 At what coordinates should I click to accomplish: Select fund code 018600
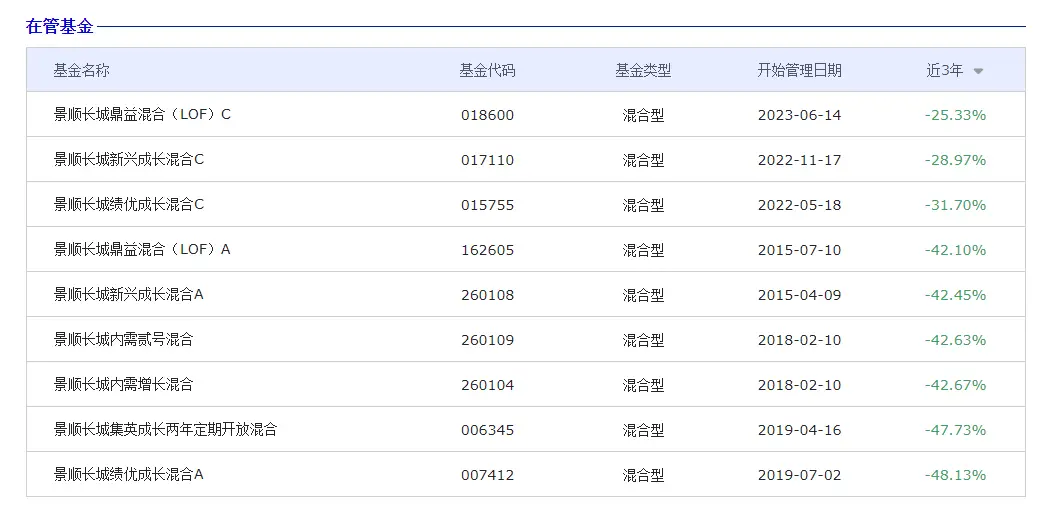(488, 115)
